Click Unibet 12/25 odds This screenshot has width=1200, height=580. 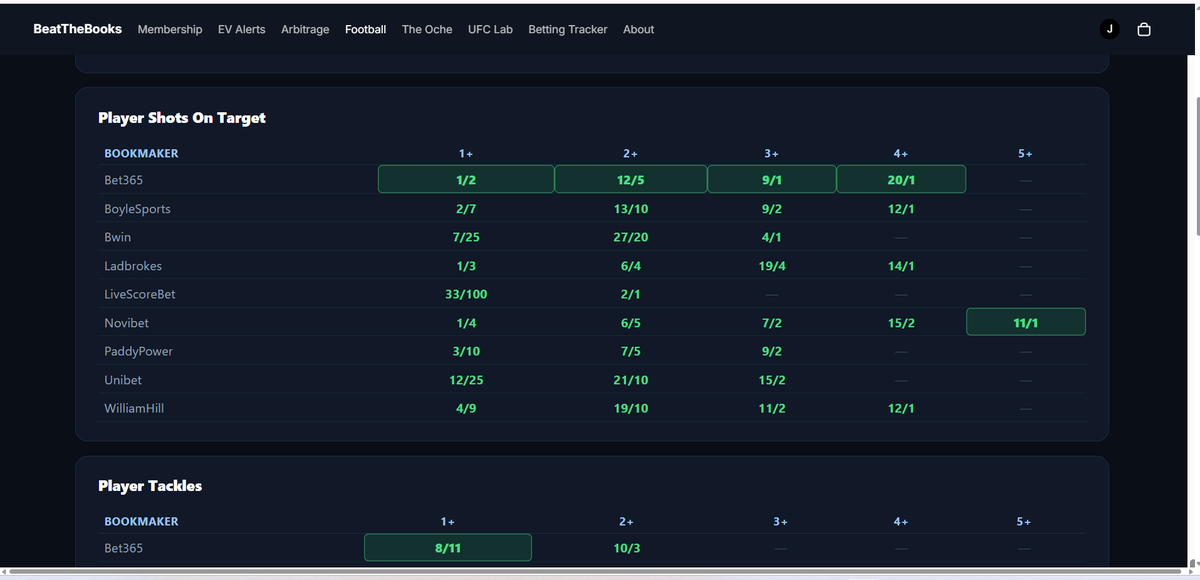[466, 380]
